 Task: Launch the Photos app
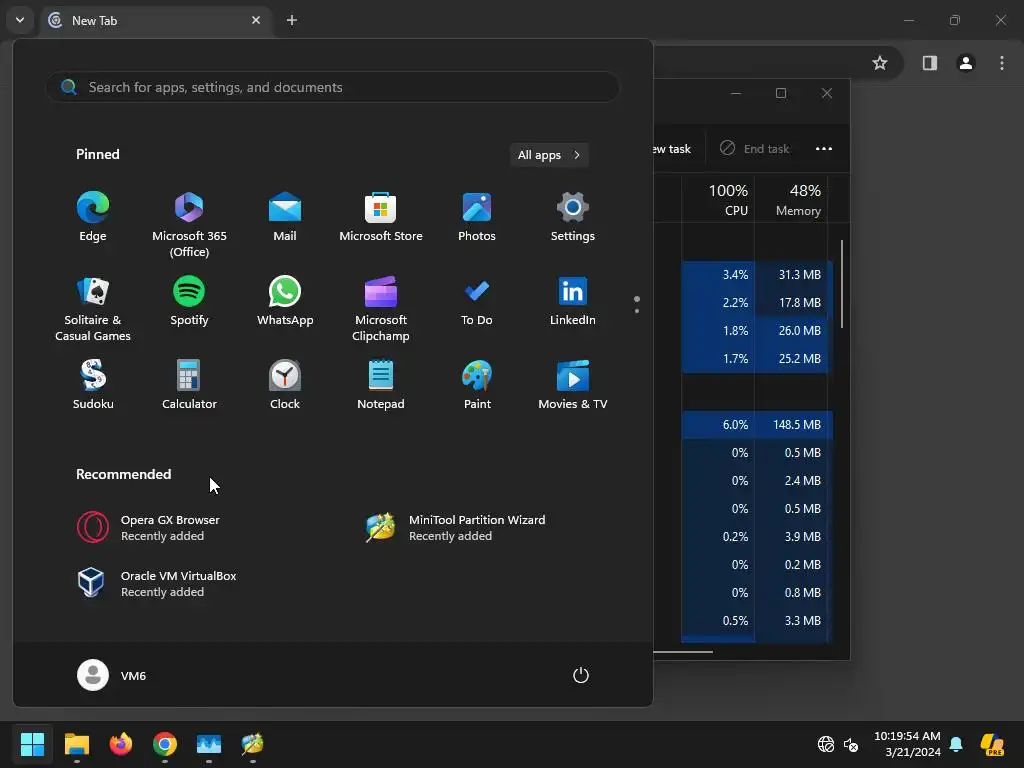click(477, 217)
